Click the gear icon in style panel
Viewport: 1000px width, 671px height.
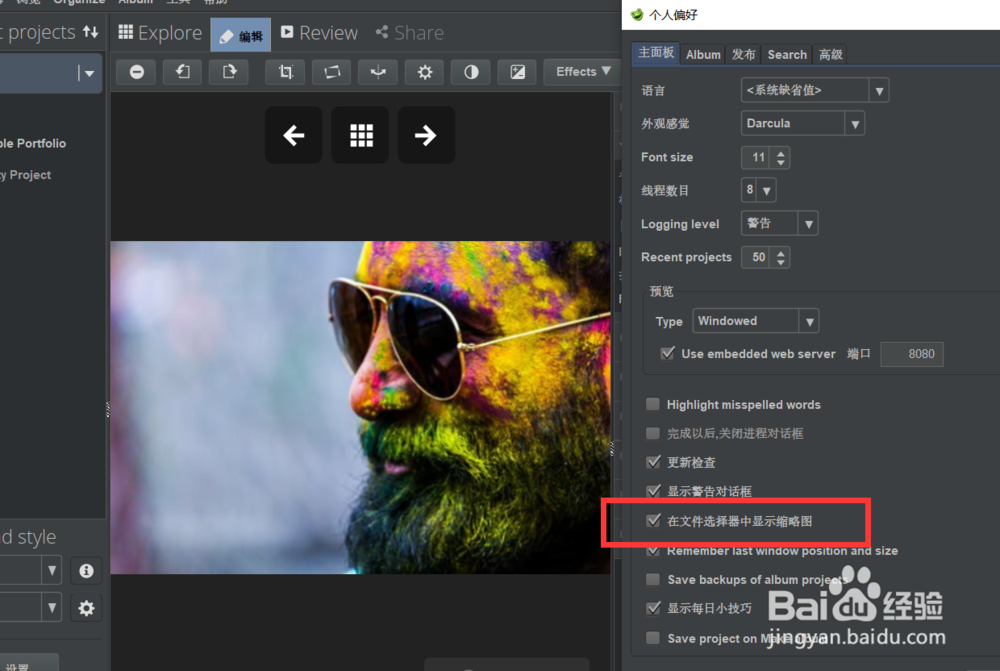[x=86, y=608]
